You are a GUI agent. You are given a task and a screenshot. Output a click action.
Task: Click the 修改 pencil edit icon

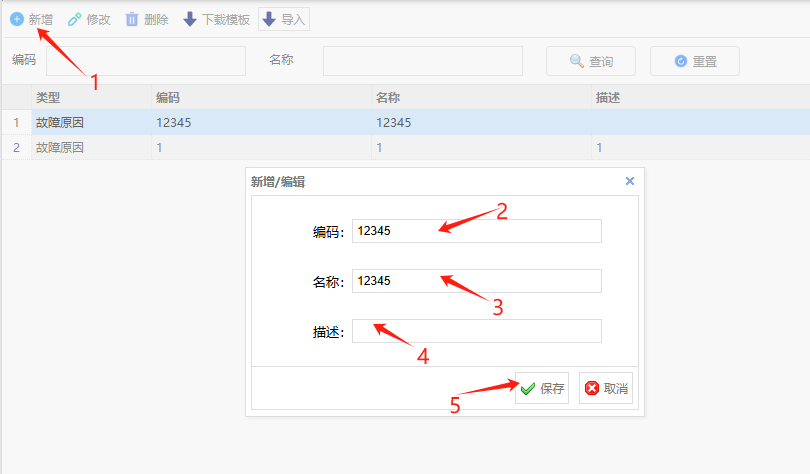click(x=75, y=19)
